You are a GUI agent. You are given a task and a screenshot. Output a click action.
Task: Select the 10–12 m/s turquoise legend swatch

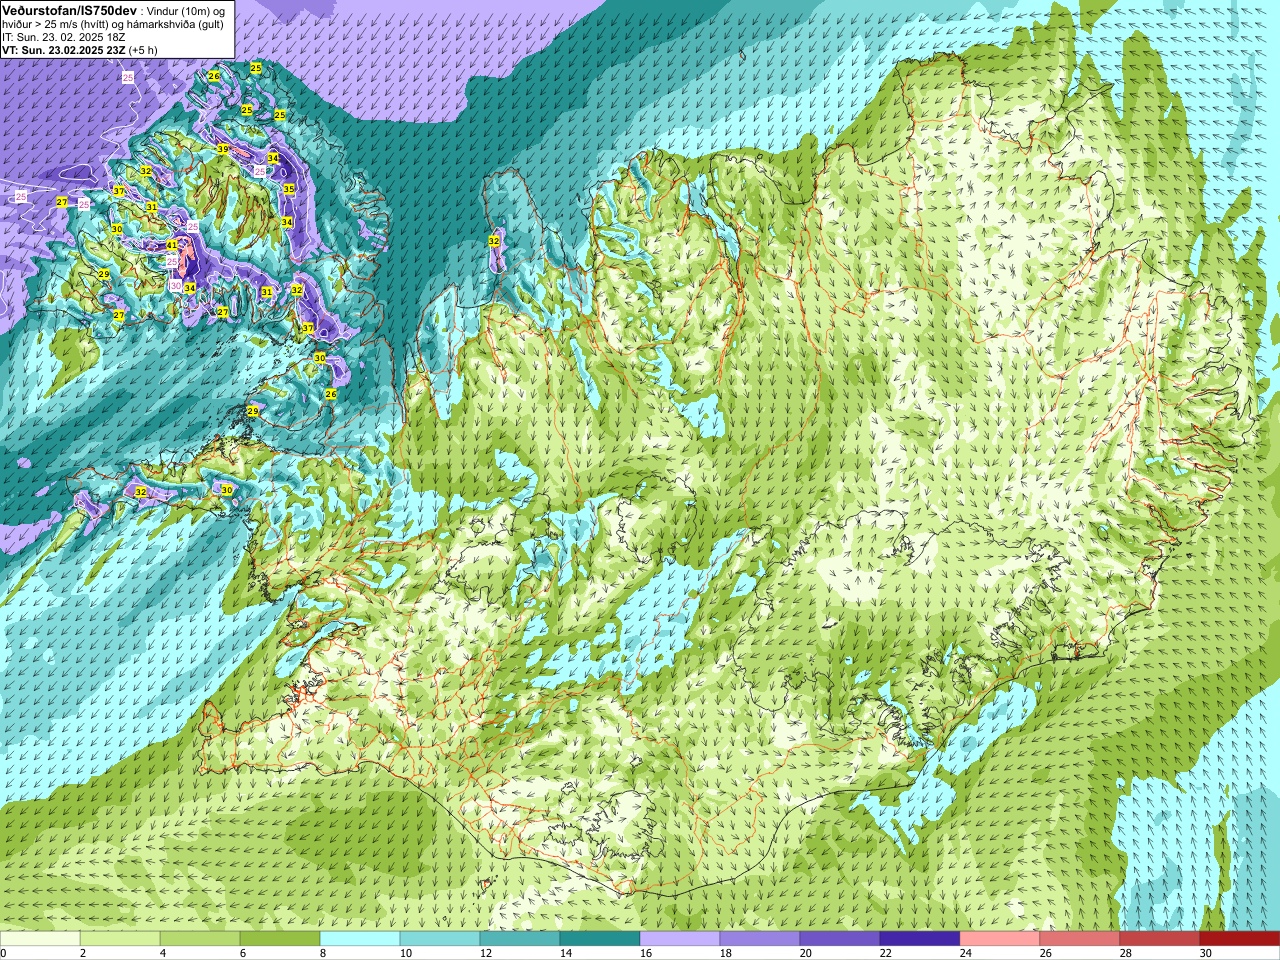pos(440,939)
